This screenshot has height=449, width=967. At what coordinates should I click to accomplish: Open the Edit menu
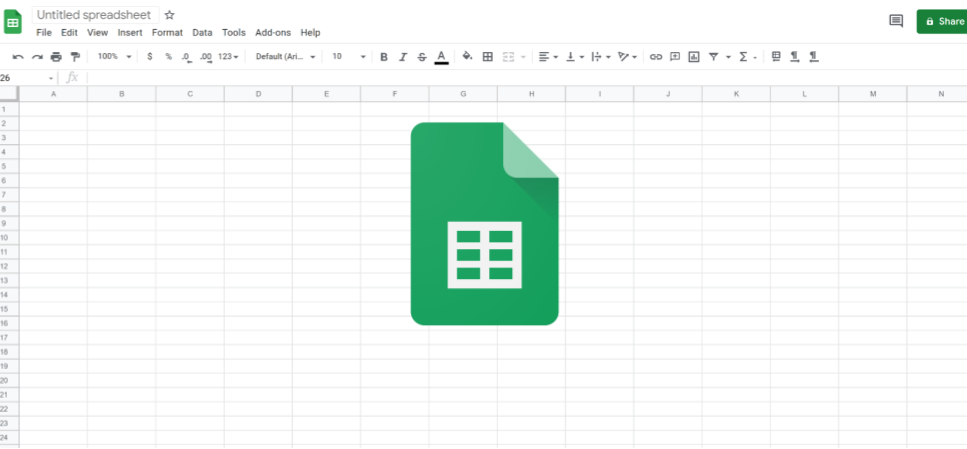tap(69, 33)
